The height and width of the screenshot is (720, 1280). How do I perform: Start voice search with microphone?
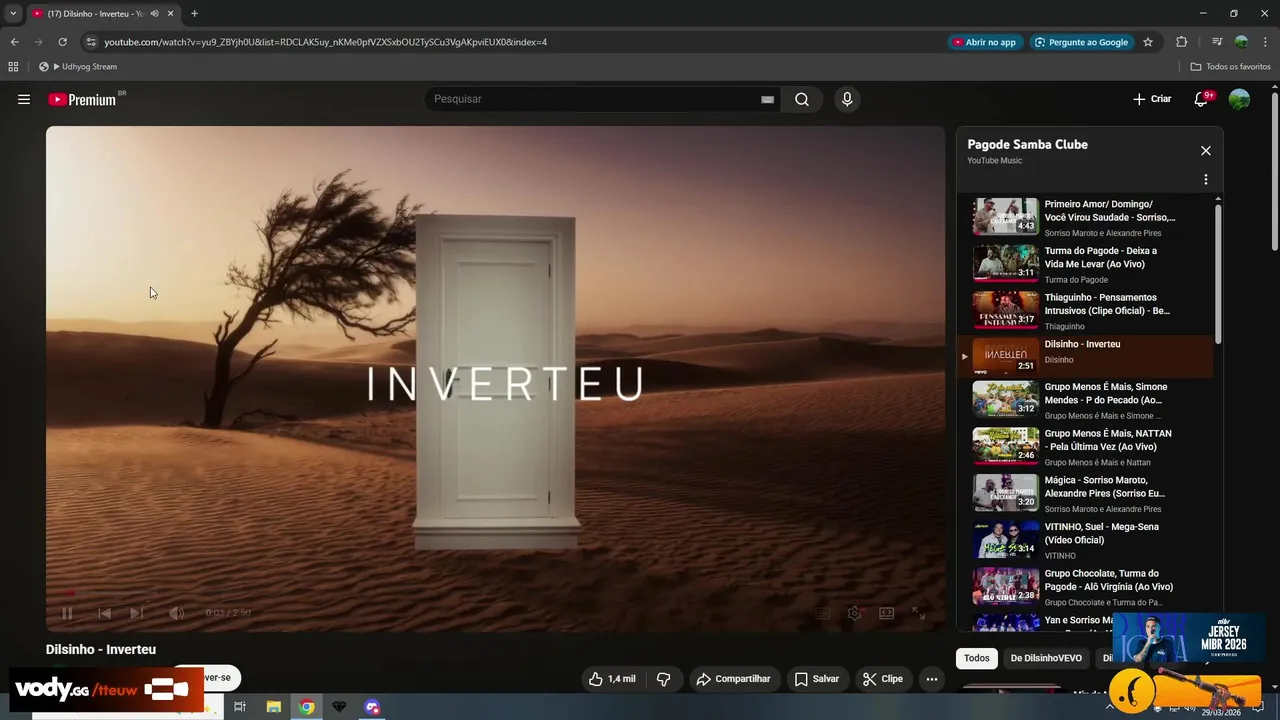pos(847,99)
